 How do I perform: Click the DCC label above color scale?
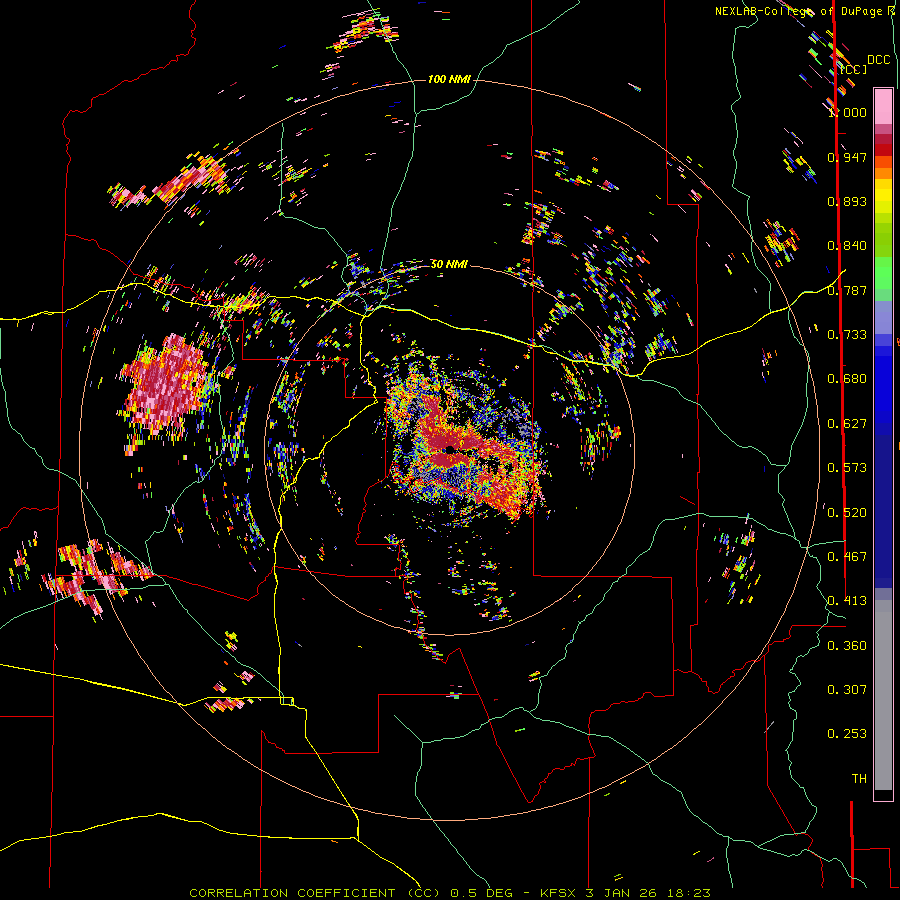(x=878, y=60)
